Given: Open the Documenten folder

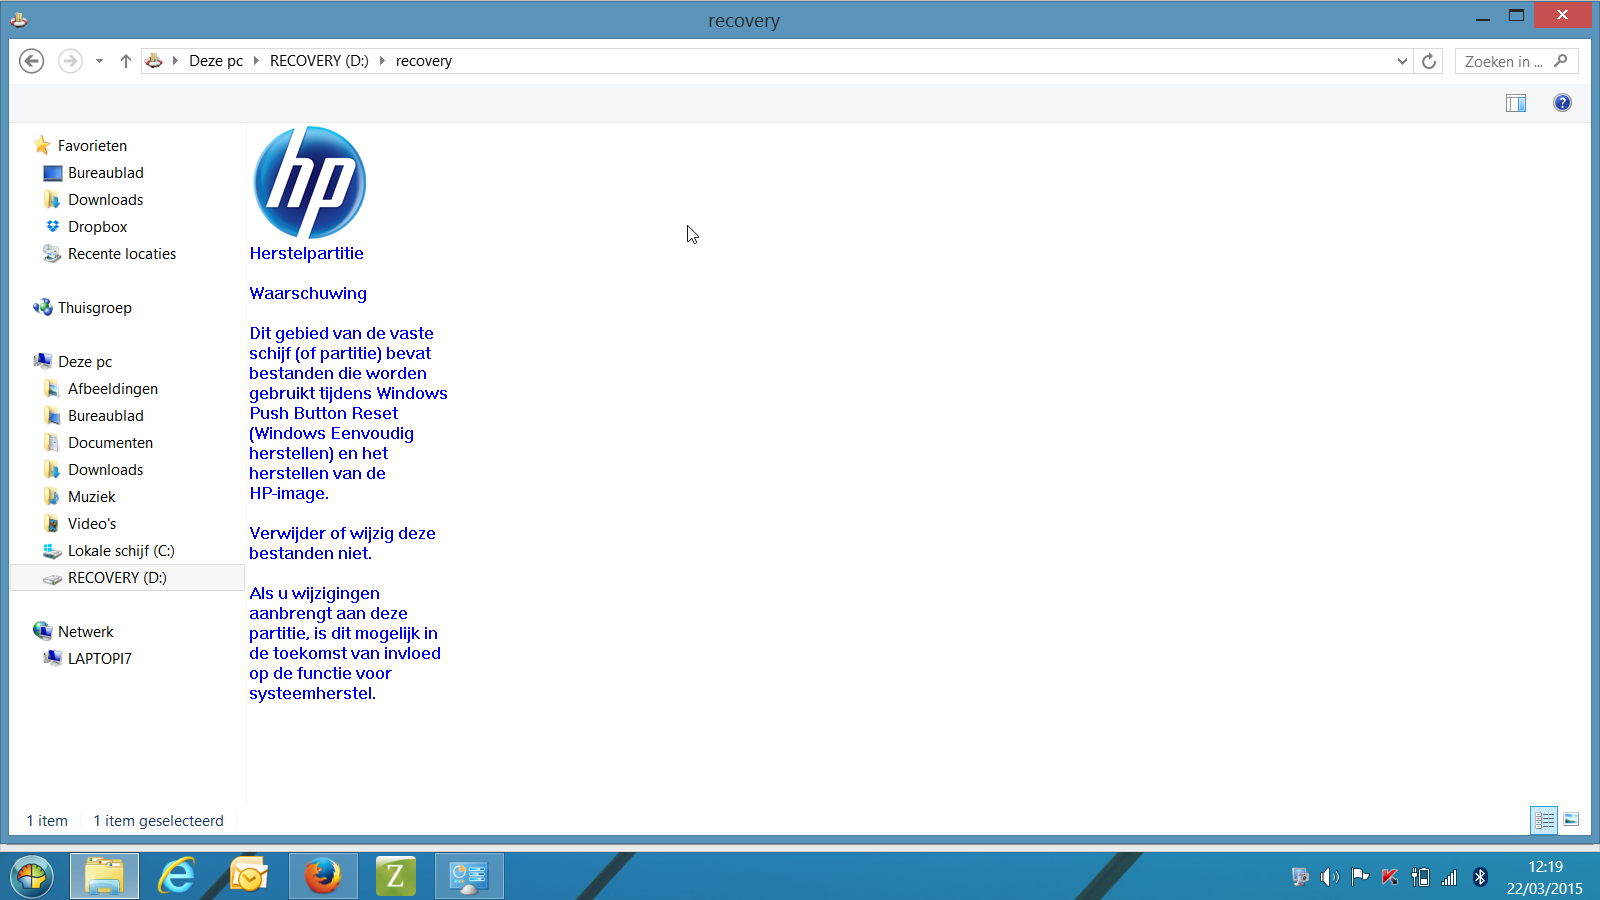Looking at the screenshot, I should click(110, 443).
